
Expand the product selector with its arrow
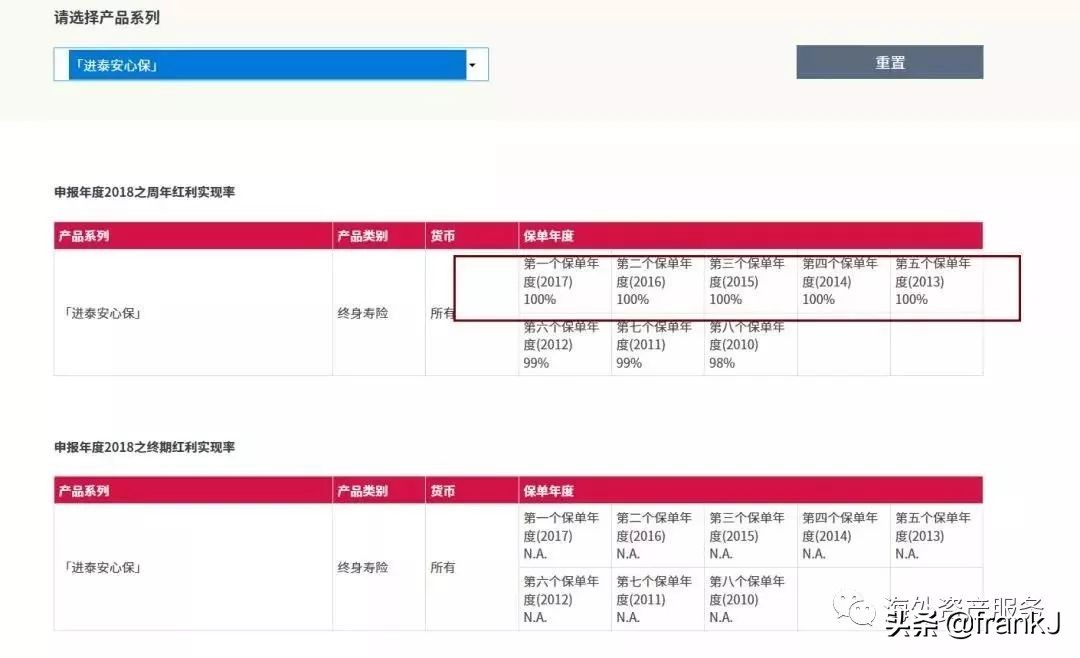(472, 64)
